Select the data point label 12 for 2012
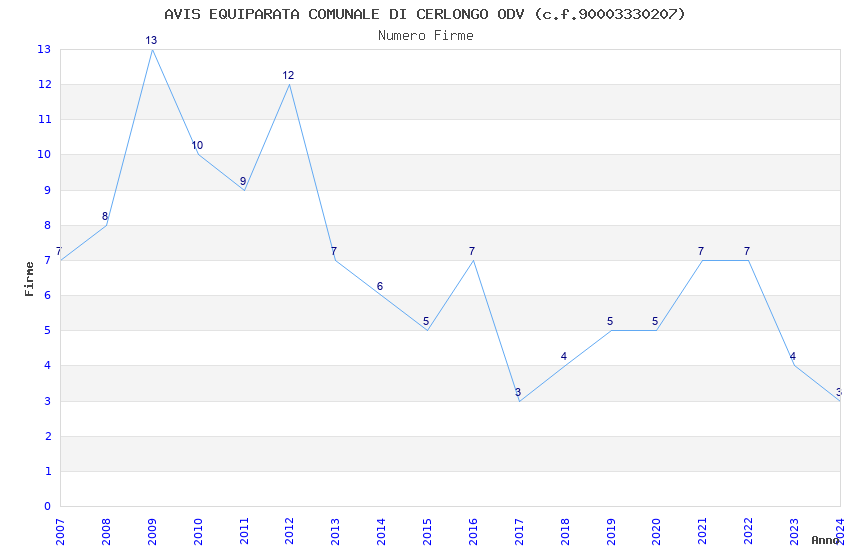Viewport: 850px width, 550px height. [288, 75]
